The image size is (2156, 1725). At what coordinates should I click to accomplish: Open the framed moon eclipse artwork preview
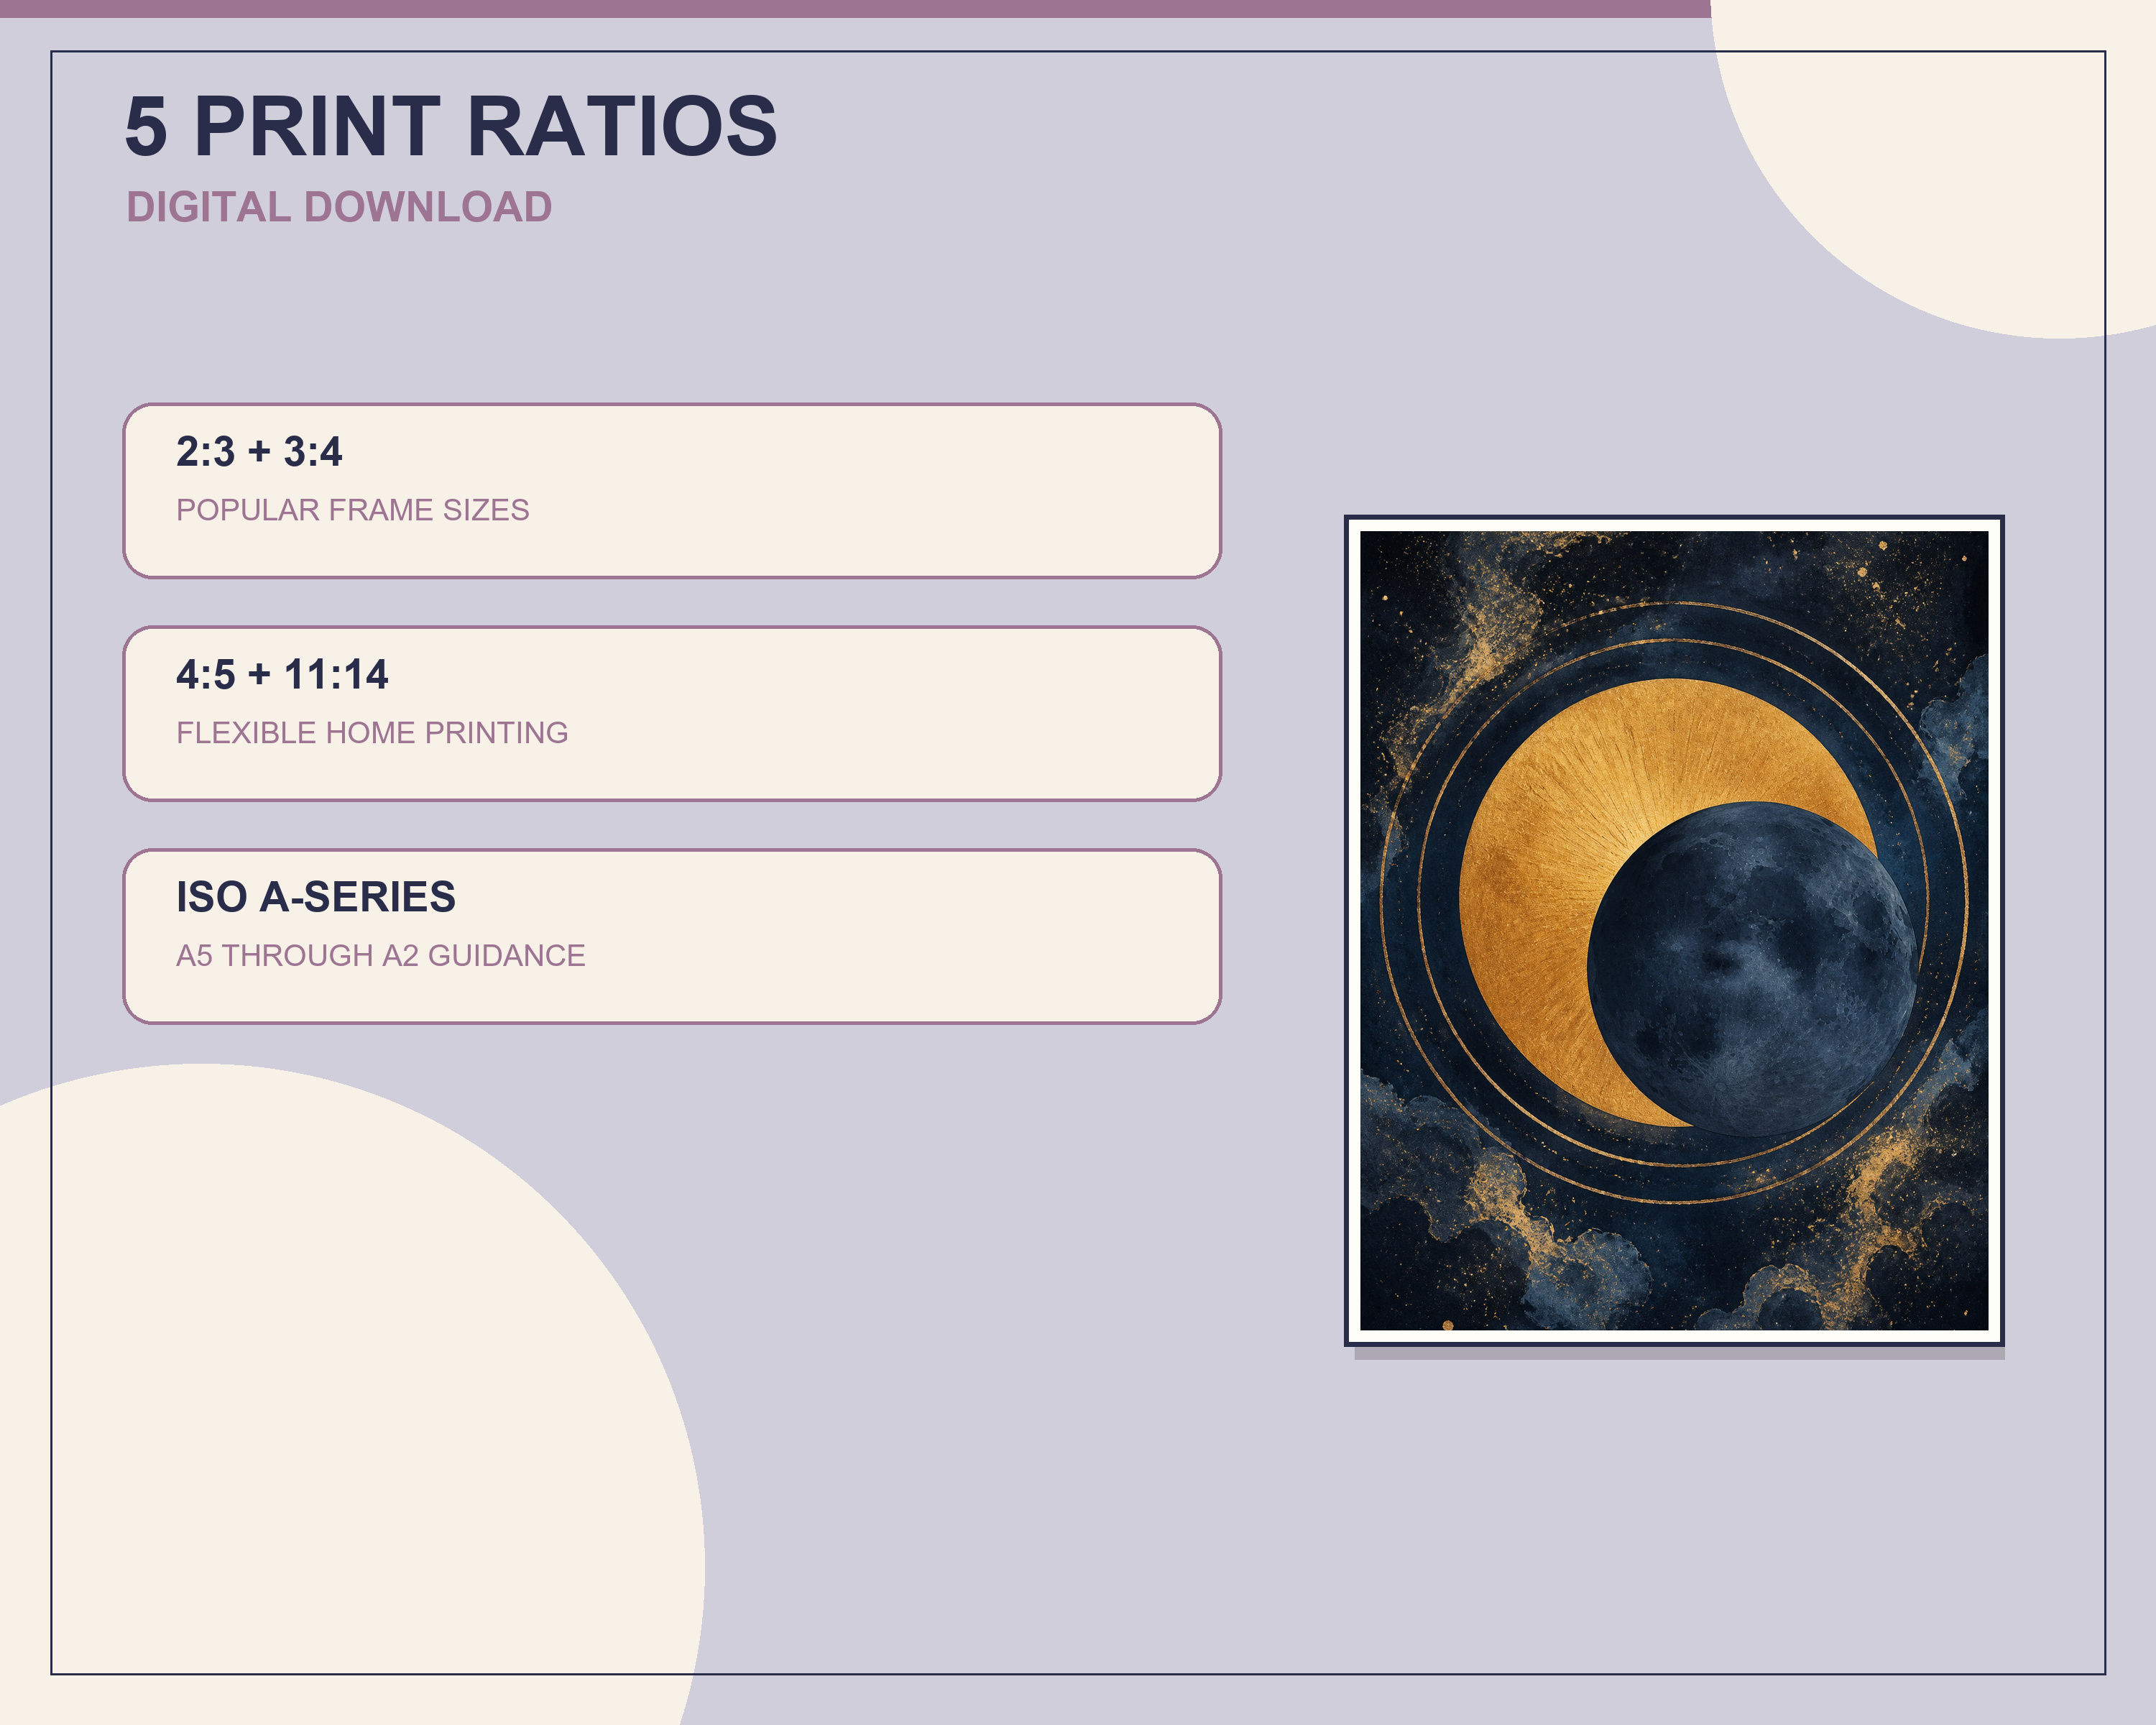[x=1674, y=931]
